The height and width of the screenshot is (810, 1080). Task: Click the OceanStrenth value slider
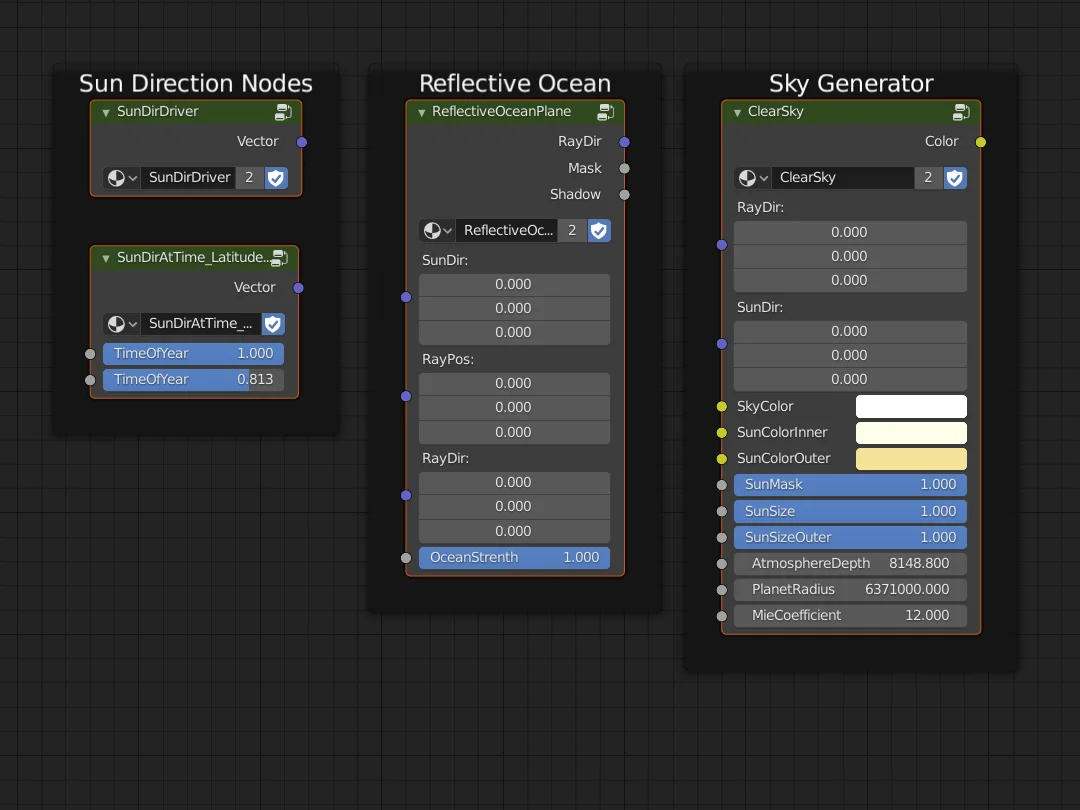514,557
